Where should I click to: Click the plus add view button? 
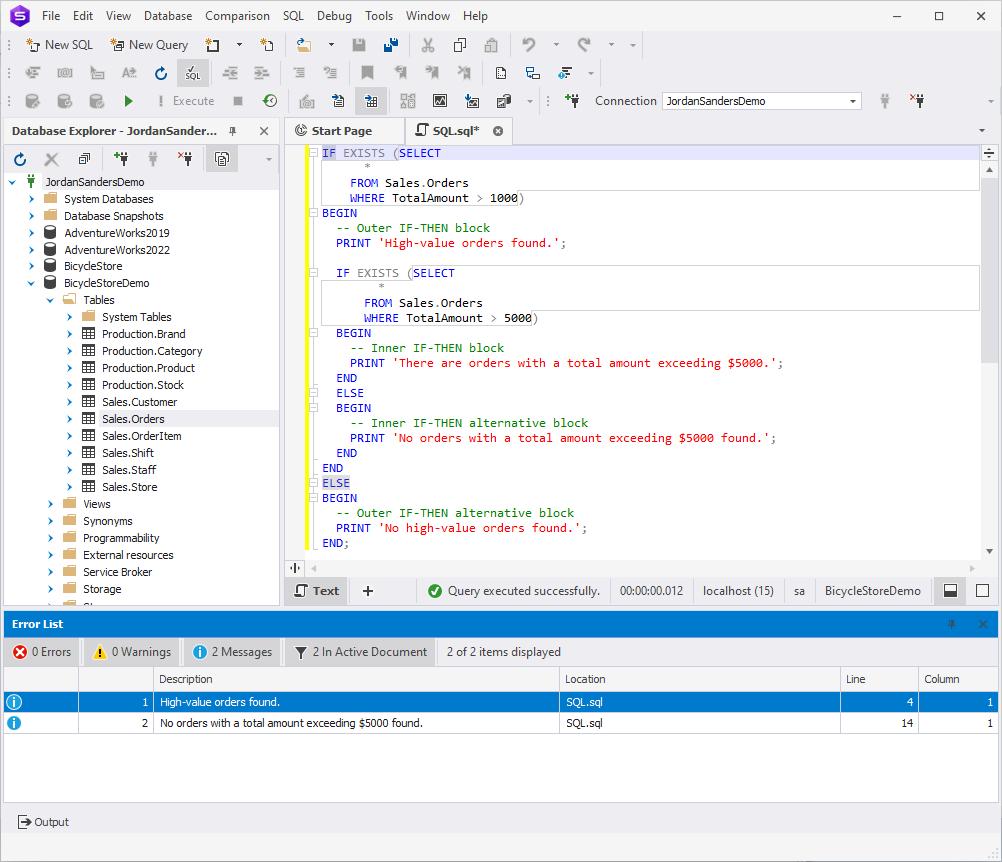click(367, 591)
